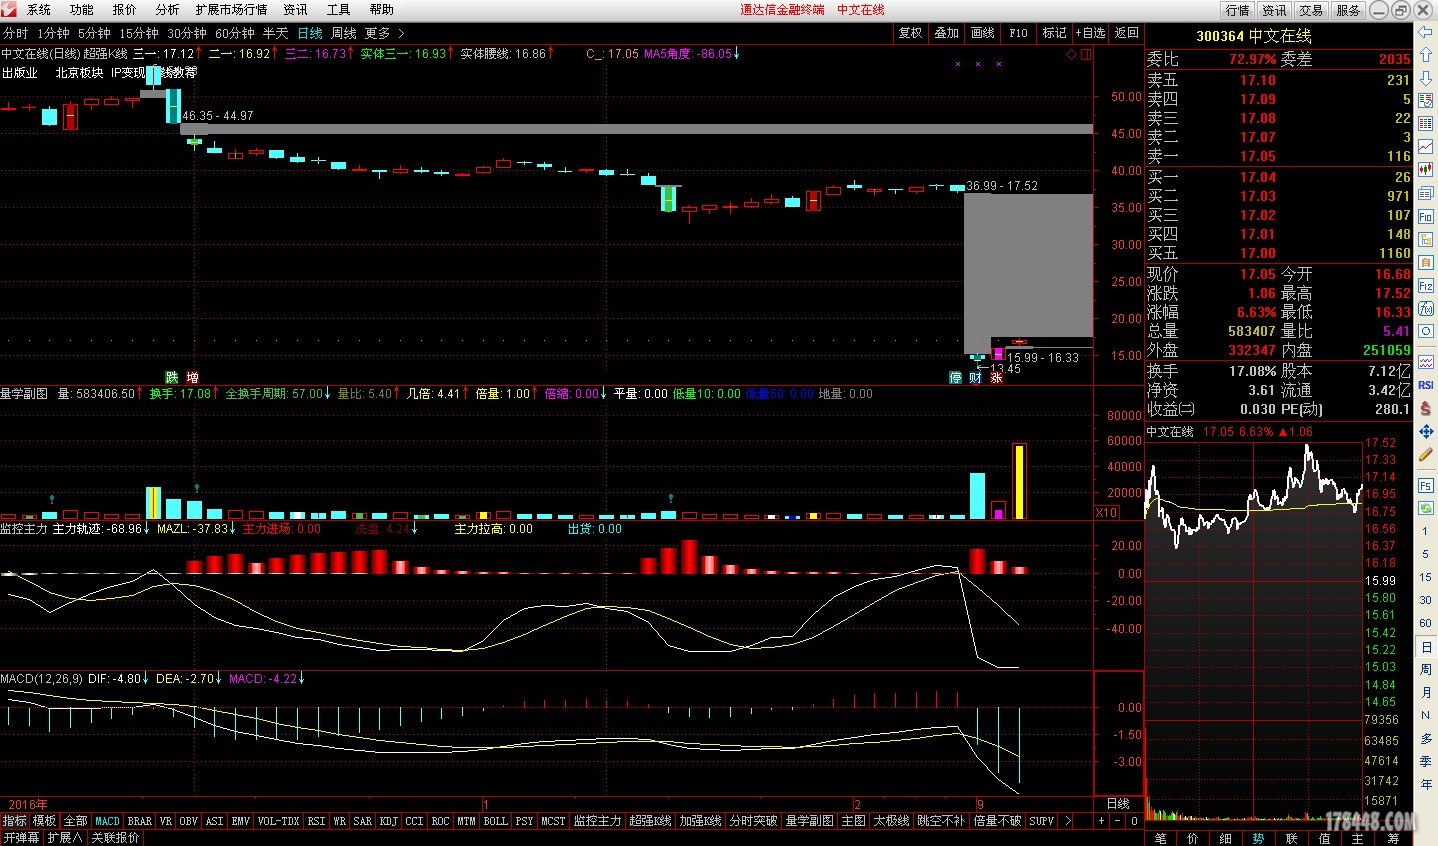Click the 行情 button at top right
Viewport: 1438px width, 846px height.
point(1238,10)
